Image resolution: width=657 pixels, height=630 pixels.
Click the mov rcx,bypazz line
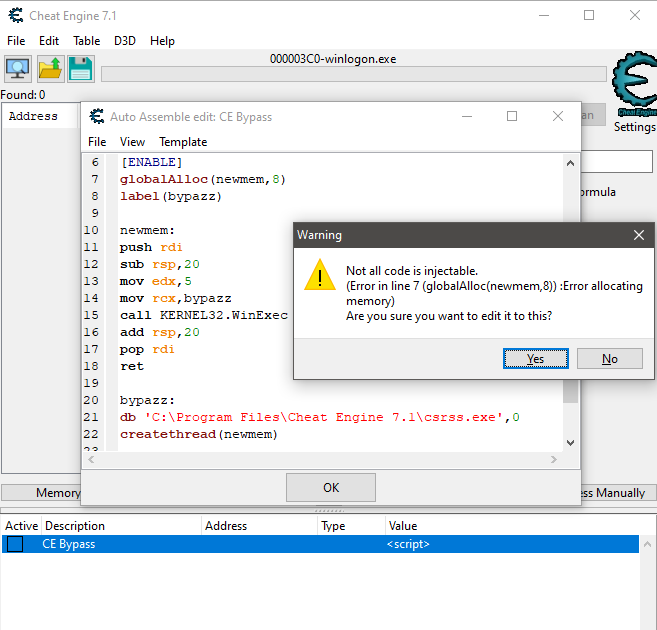tap(176, 298)
